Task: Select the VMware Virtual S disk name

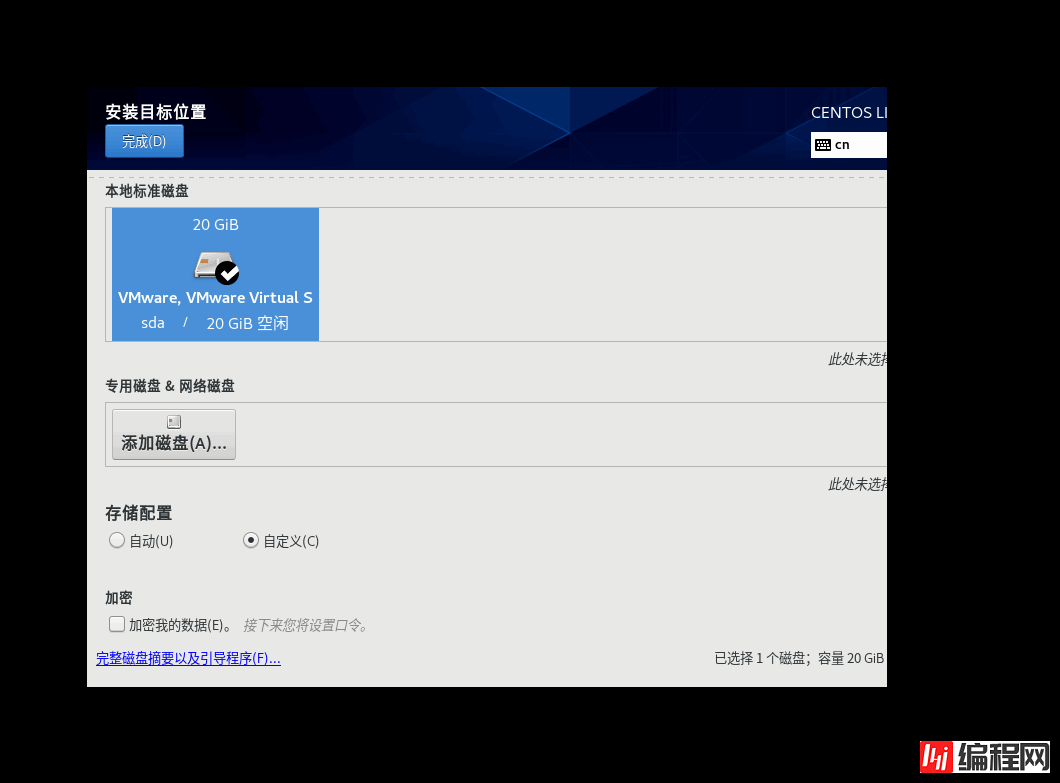Action: (215, 298)
